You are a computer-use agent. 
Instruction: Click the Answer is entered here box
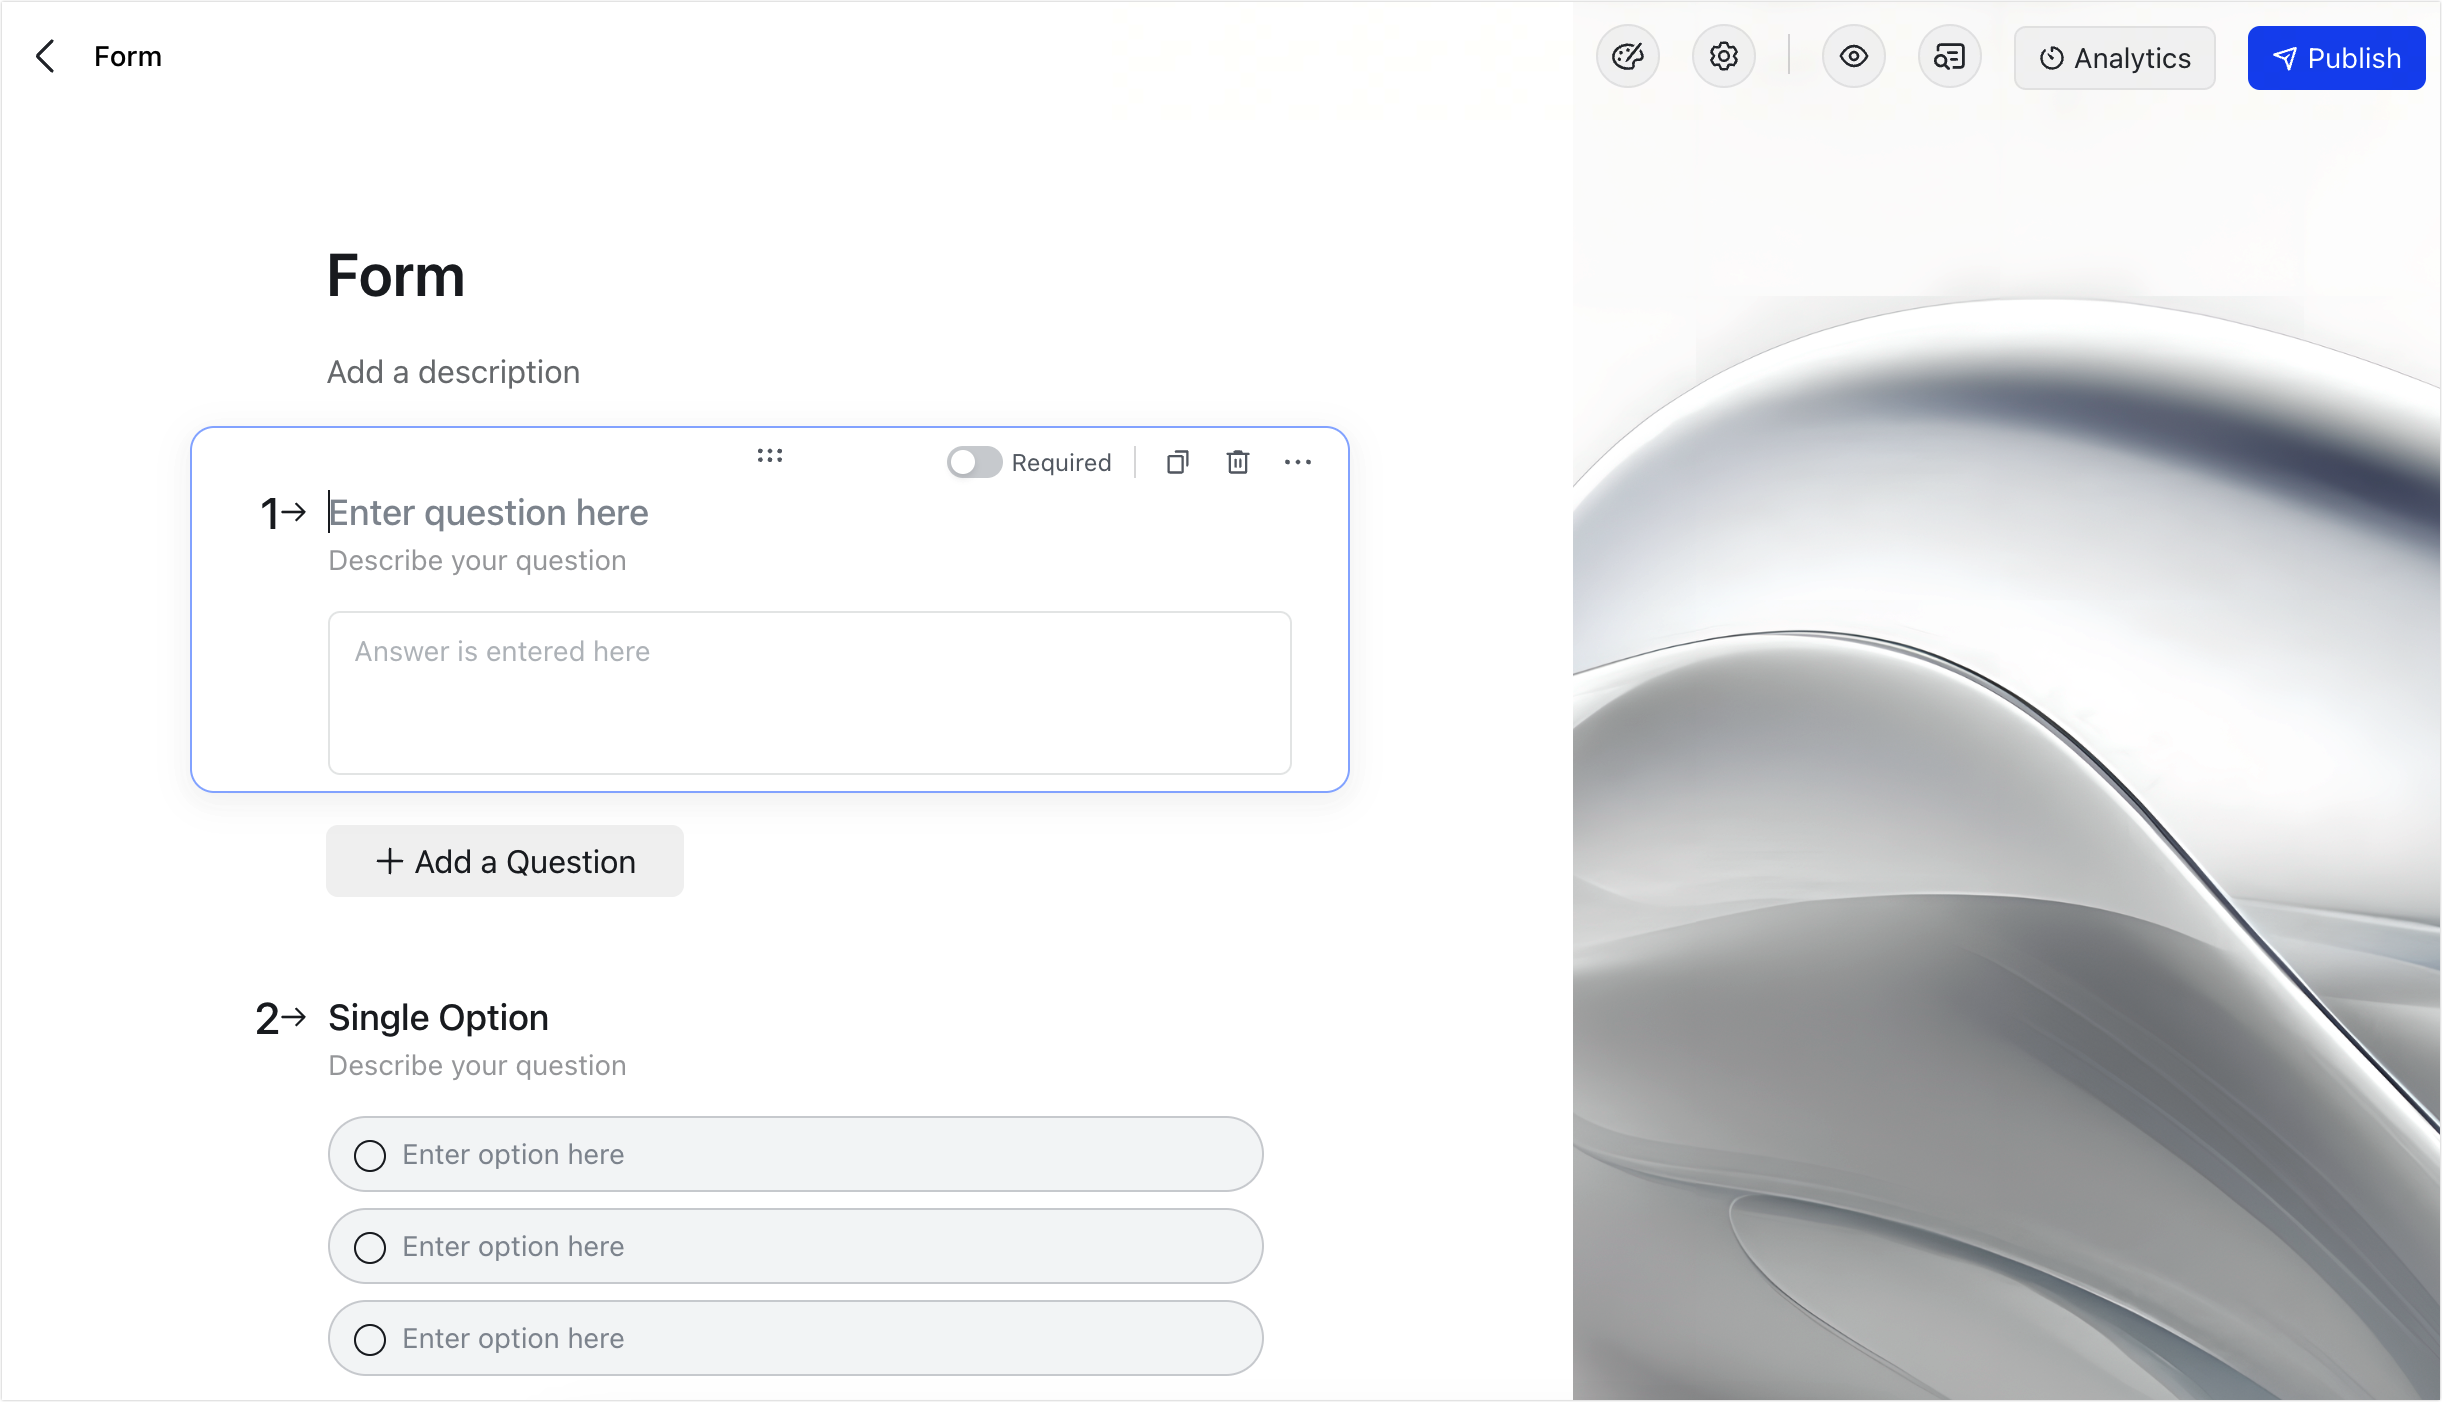[x=809, y=693]
